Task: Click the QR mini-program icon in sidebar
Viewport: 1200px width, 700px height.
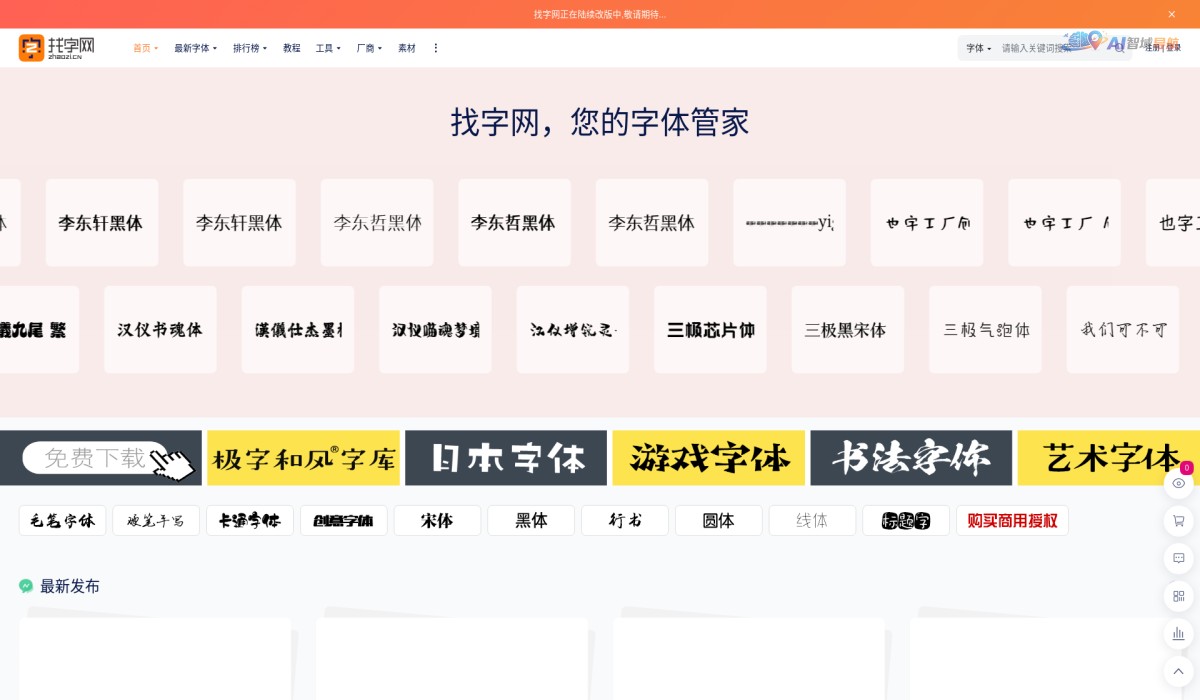Action: pyautogui.click(x=1178, y=596)
